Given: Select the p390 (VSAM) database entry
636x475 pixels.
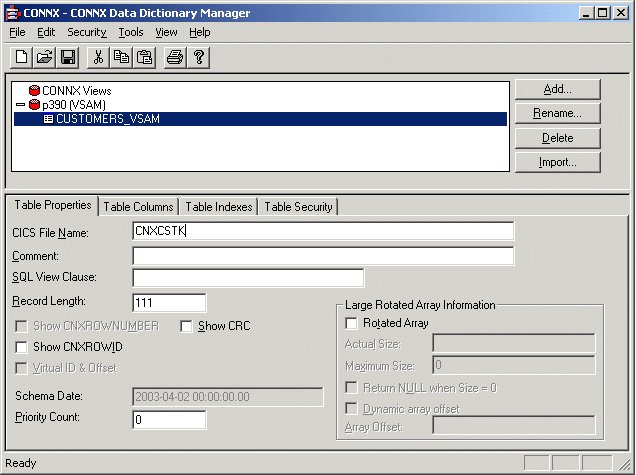Looking at the screenshot, I should click(74, 105).
